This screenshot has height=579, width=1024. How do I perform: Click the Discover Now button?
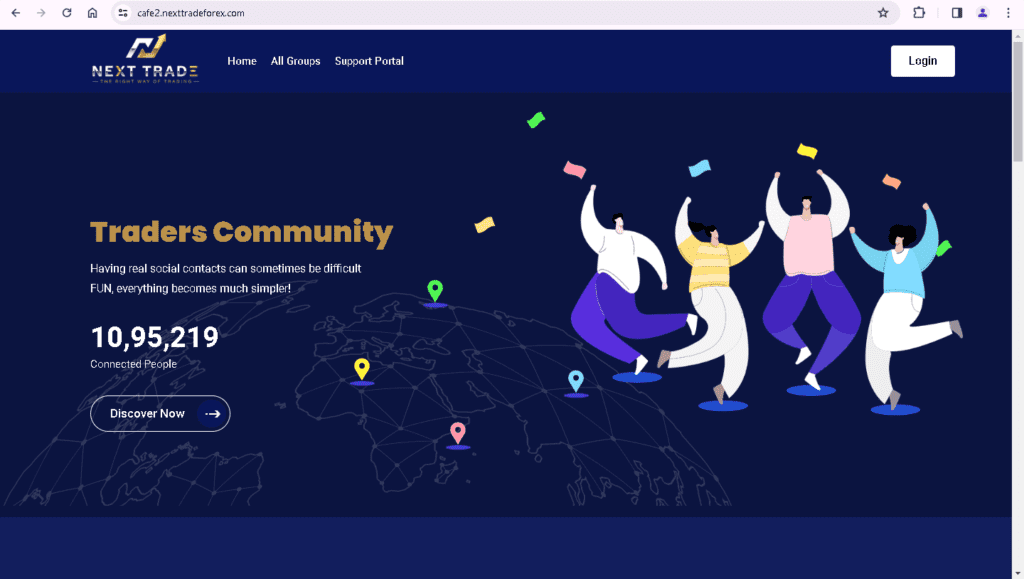(160, 414)
